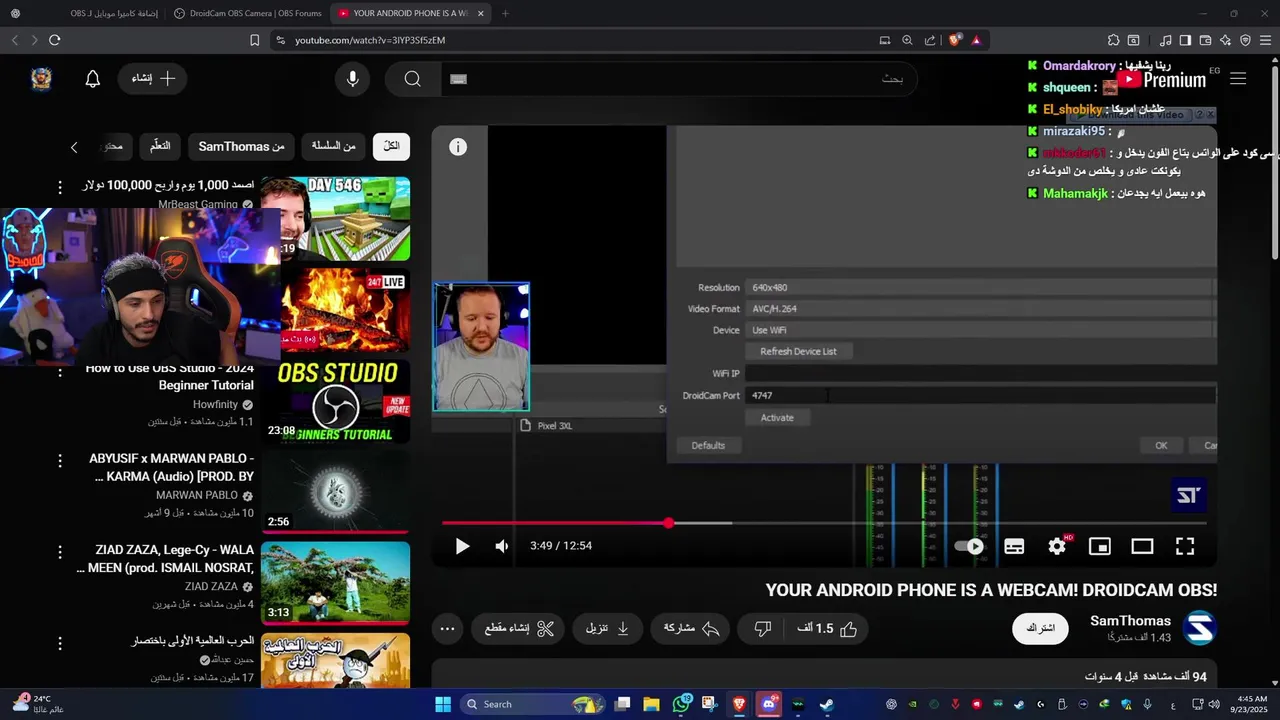The height and width of the screenshot is (720, 1280).
Task: Select the filter chip left of SamThomas
Action: (x=160, y=146)
